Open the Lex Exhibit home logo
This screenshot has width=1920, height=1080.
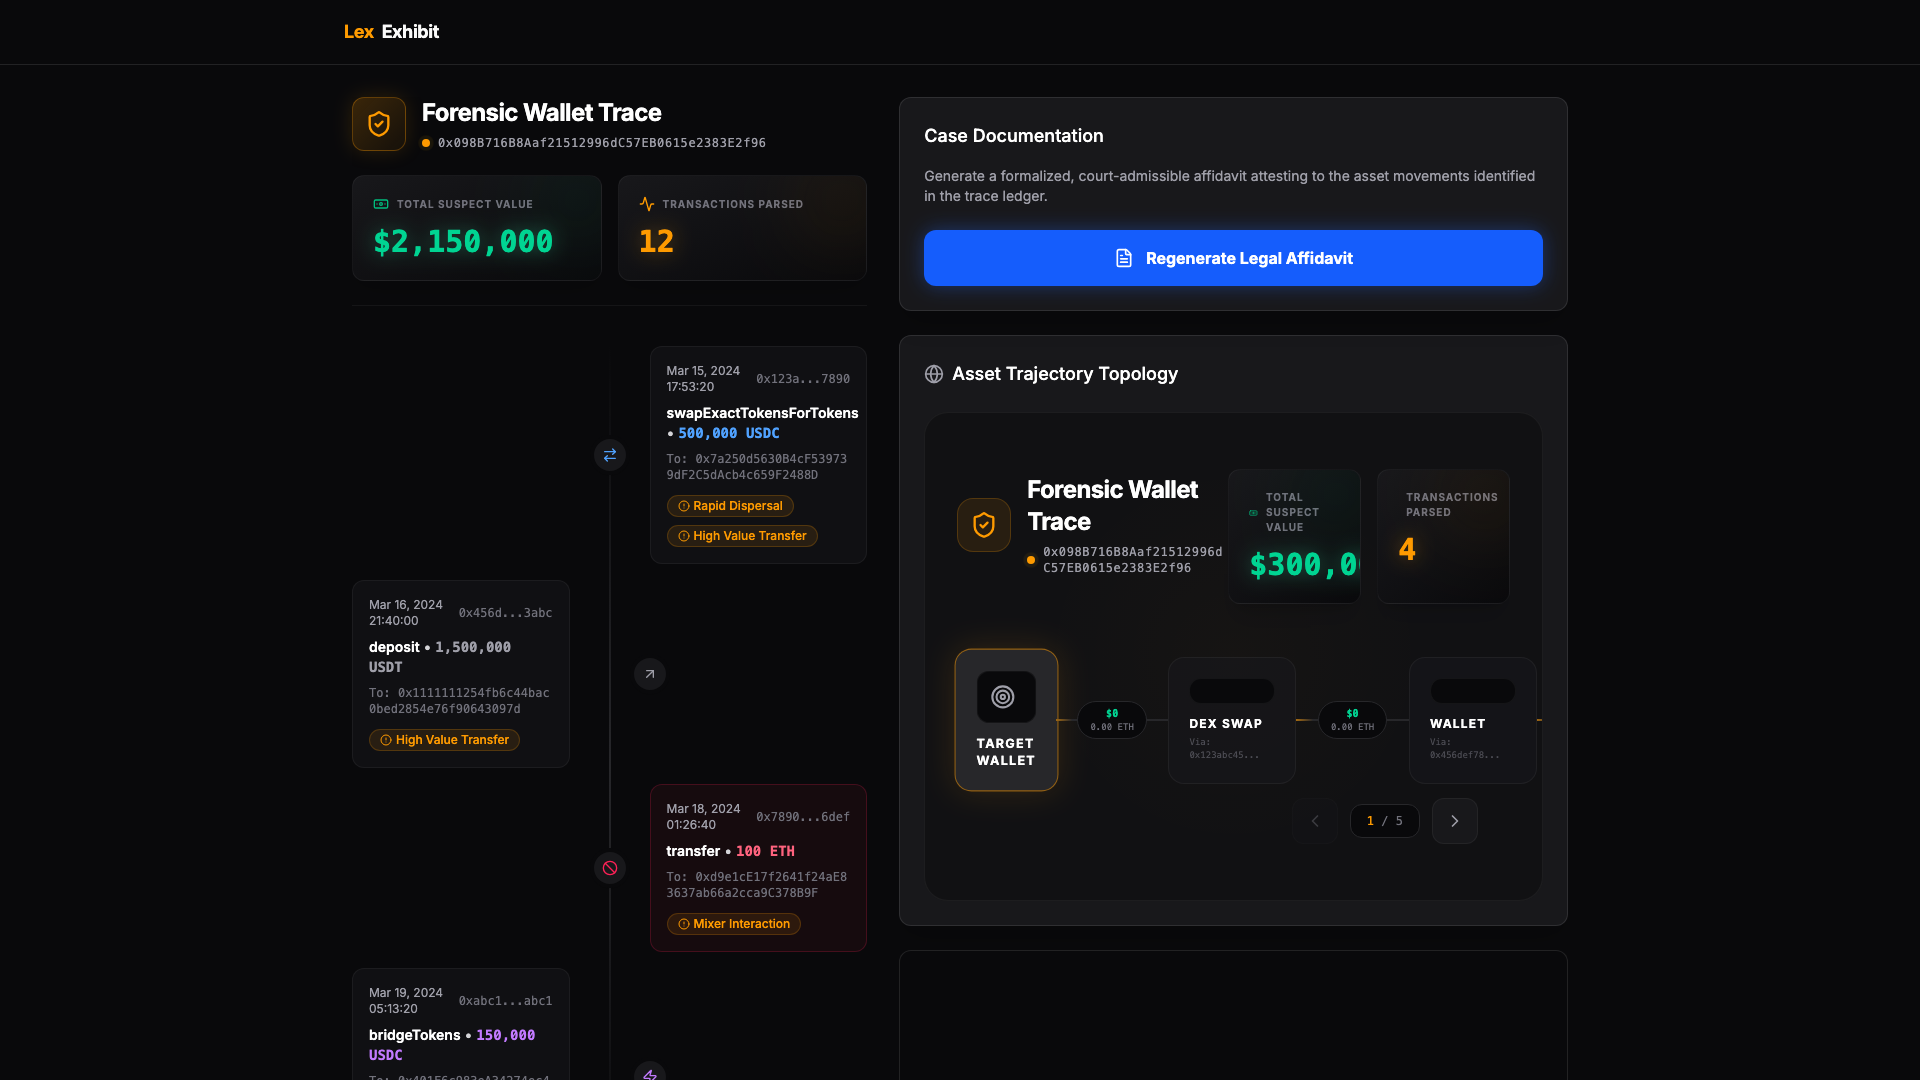click(x=391, y=32)
